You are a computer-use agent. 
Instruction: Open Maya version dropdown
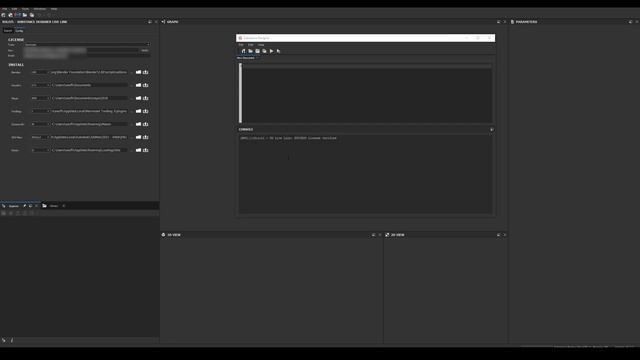[40, 98]
